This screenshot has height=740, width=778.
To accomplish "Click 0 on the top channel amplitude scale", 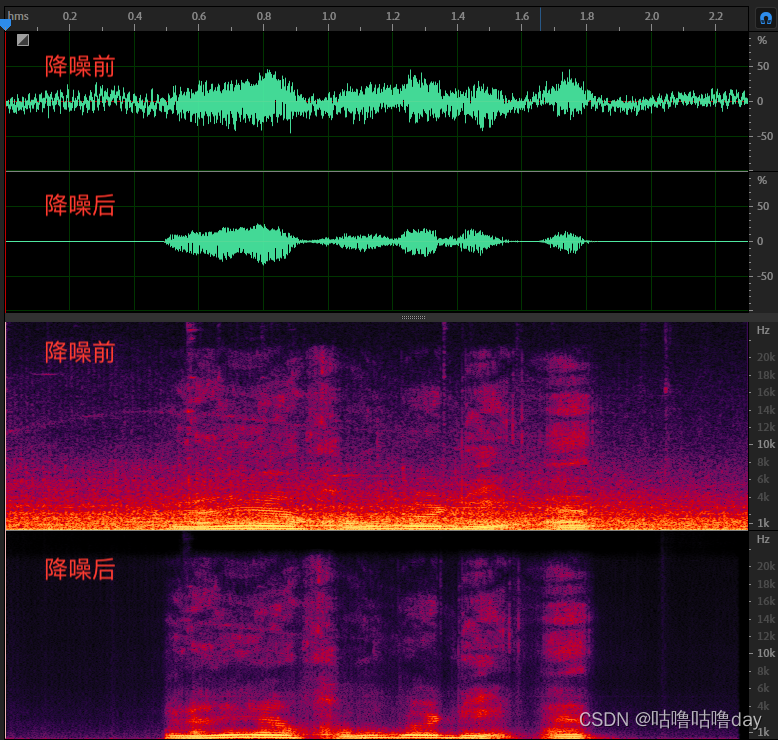I will click(760, 101).
